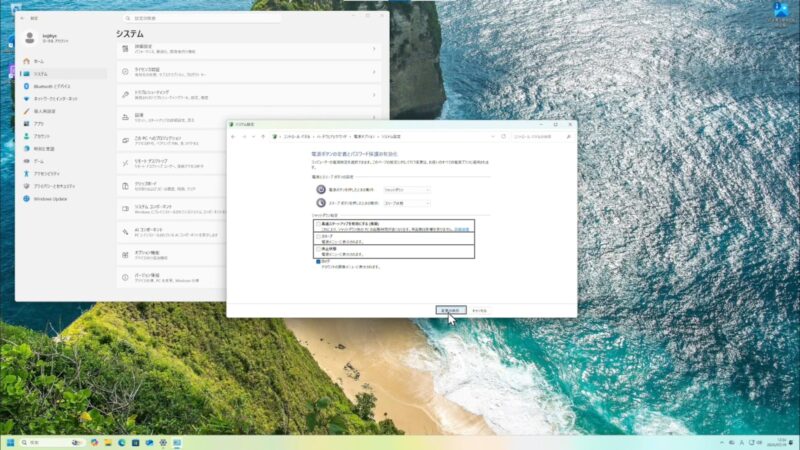Screen dimensions: 800x450
Task: Open Windows Update in Settings sidebar
Action: tap(63, 198)
